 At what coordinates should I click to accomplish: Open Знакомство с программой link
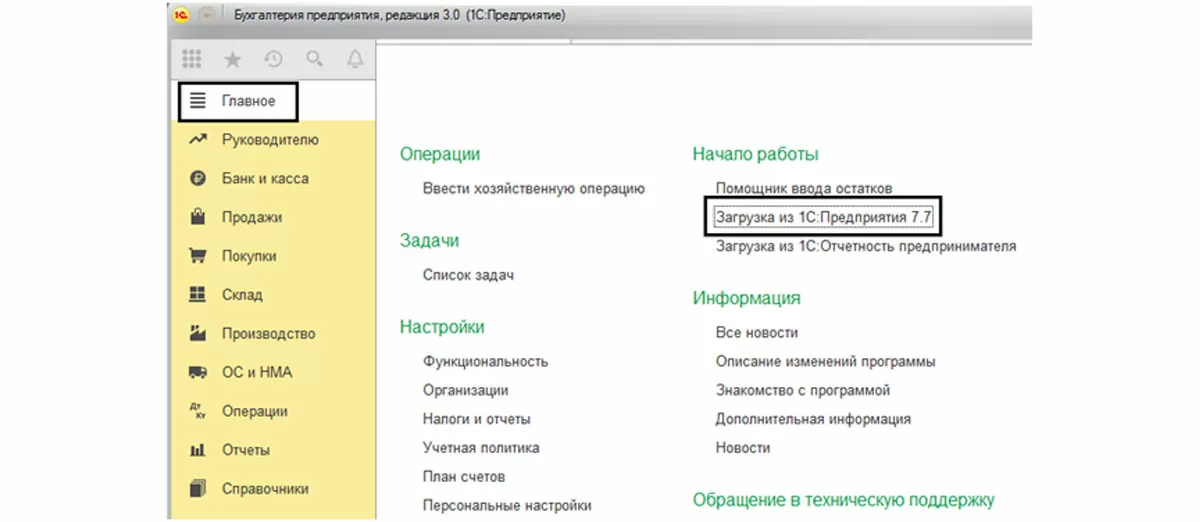coord(803,390)
